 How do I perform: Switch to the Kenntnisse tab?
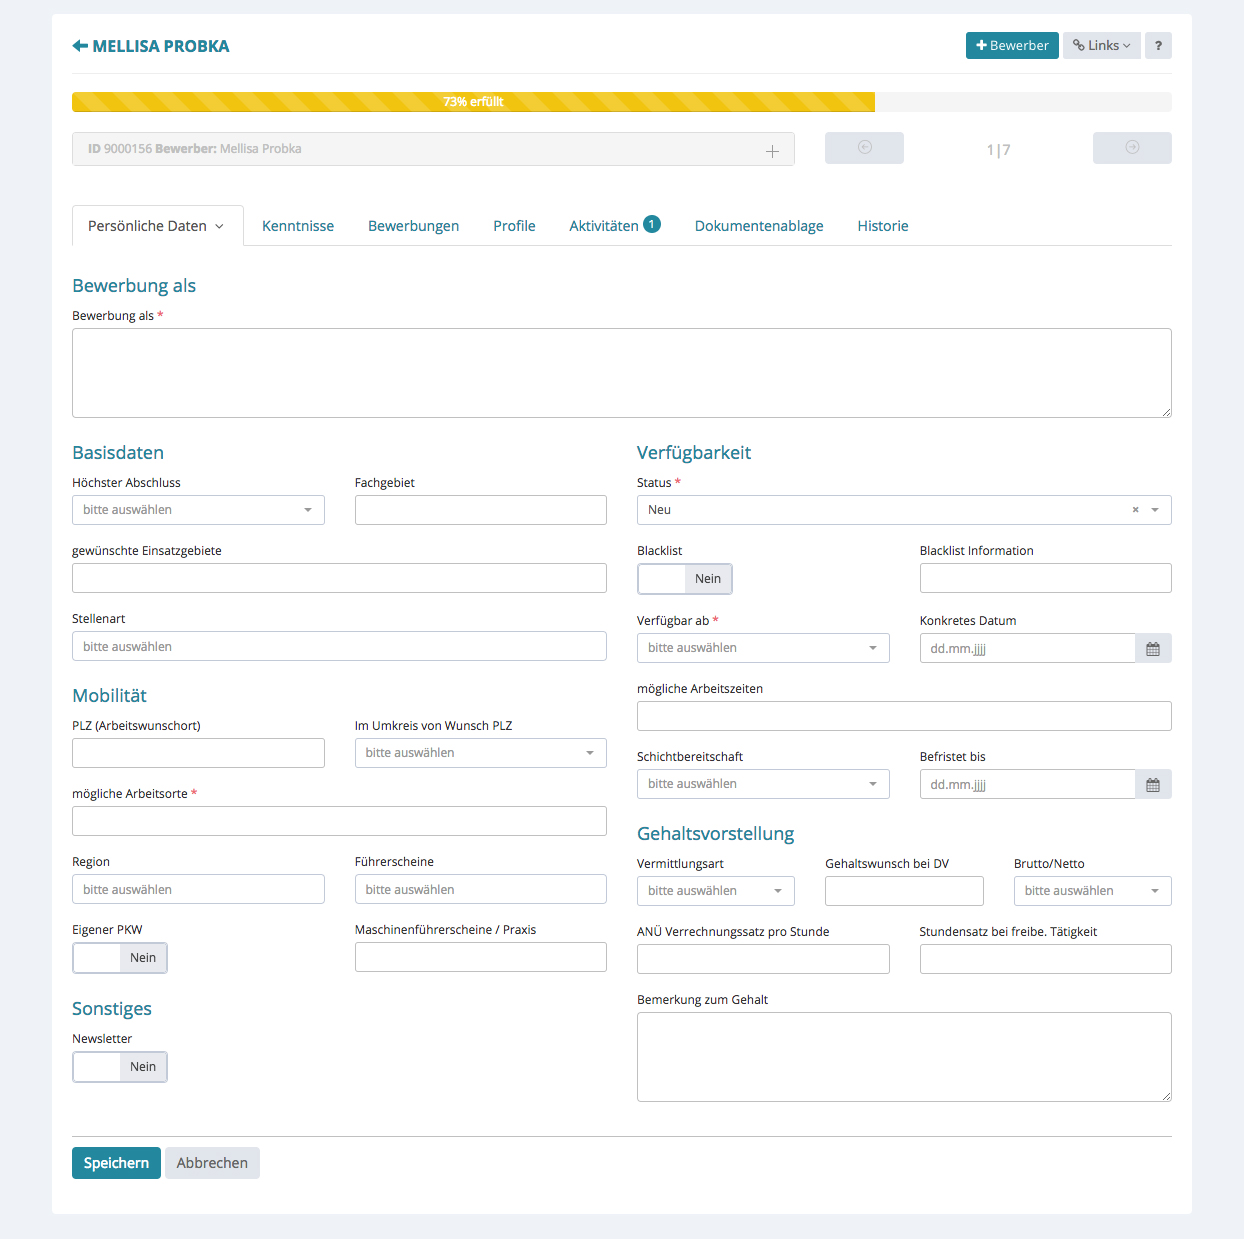point(298,226)
